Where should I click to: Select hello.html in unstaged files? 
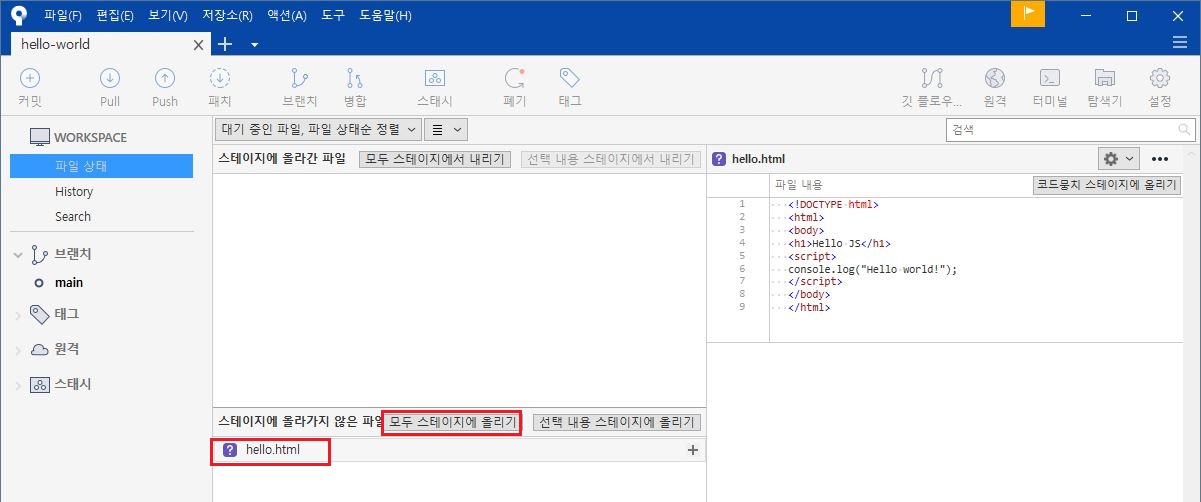tap(459, 450)
